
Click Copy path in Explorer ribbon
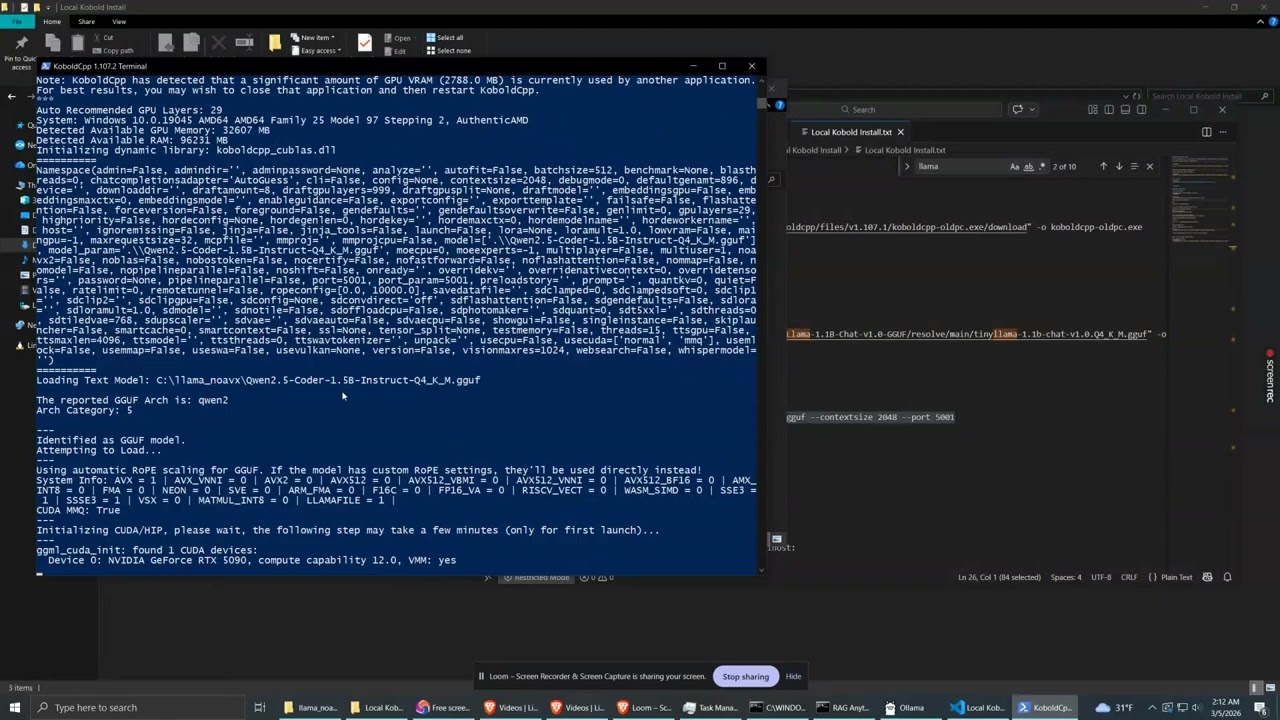[112, 51]
